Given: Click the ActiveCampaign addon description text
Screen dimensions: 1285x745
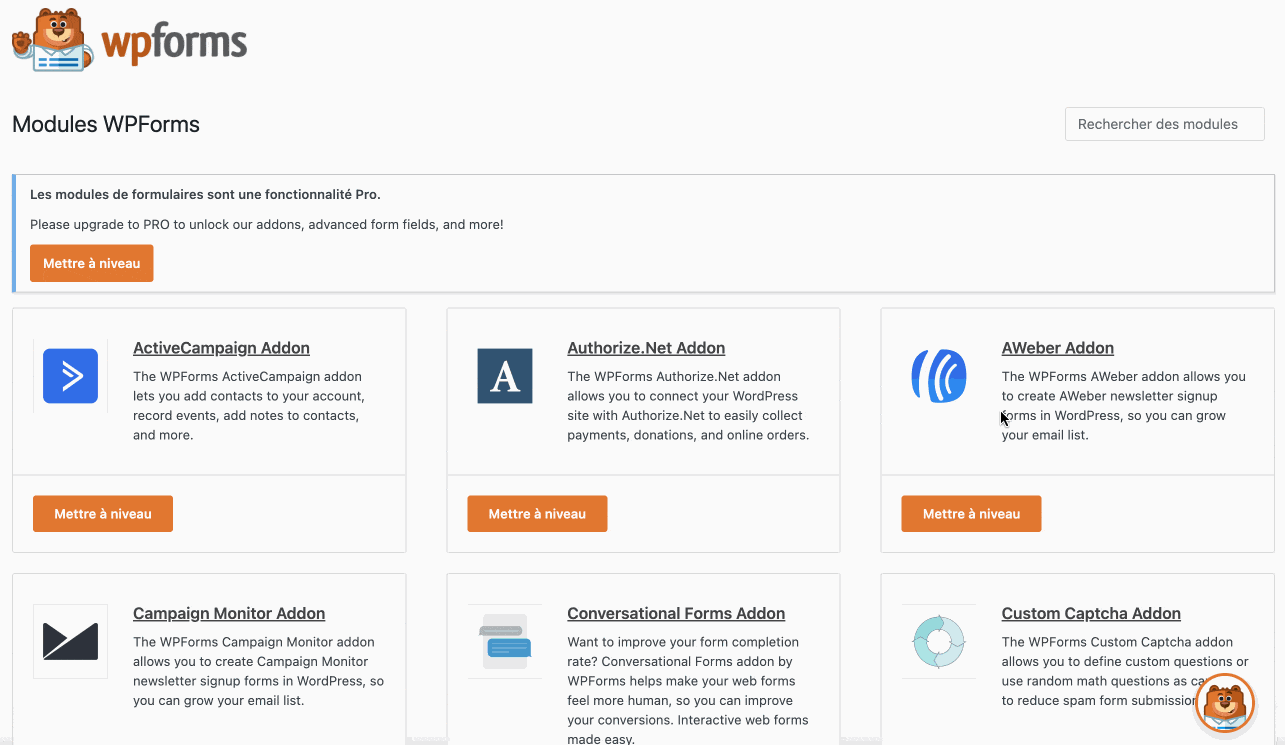Looking at the screenshot, I should pos(250,406).
